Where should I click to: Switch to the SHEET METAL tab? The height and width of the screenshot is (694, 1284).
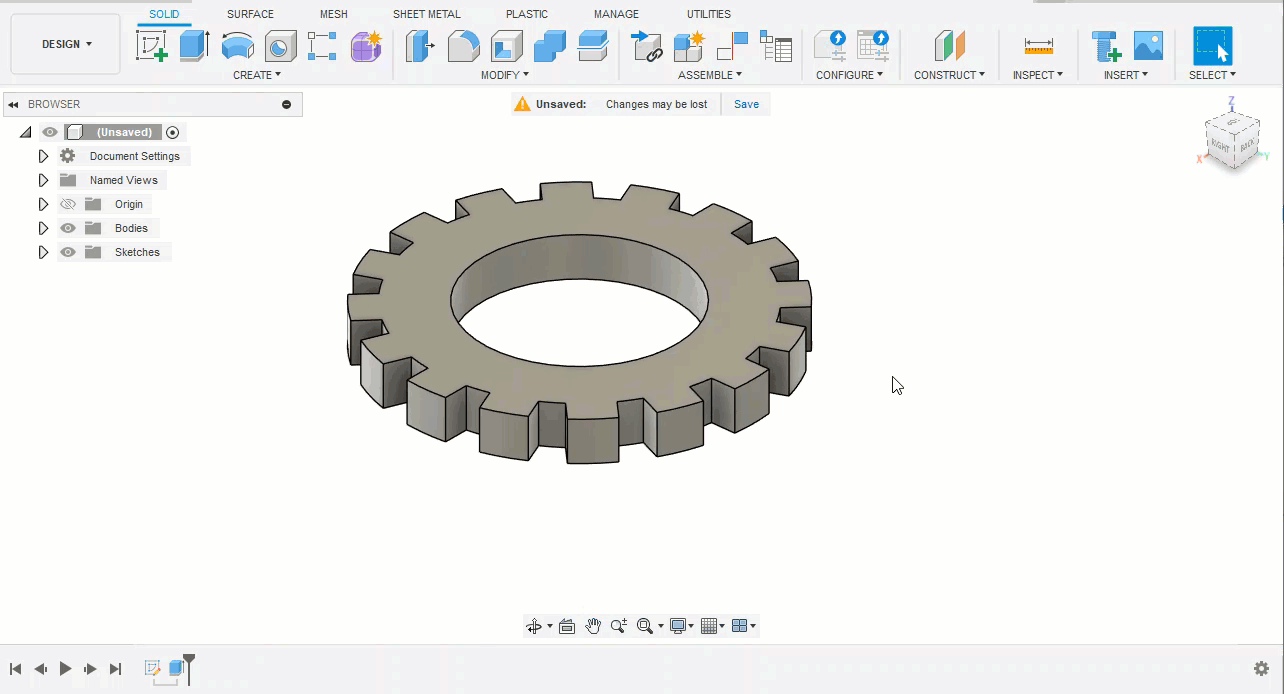pos(426,14)
